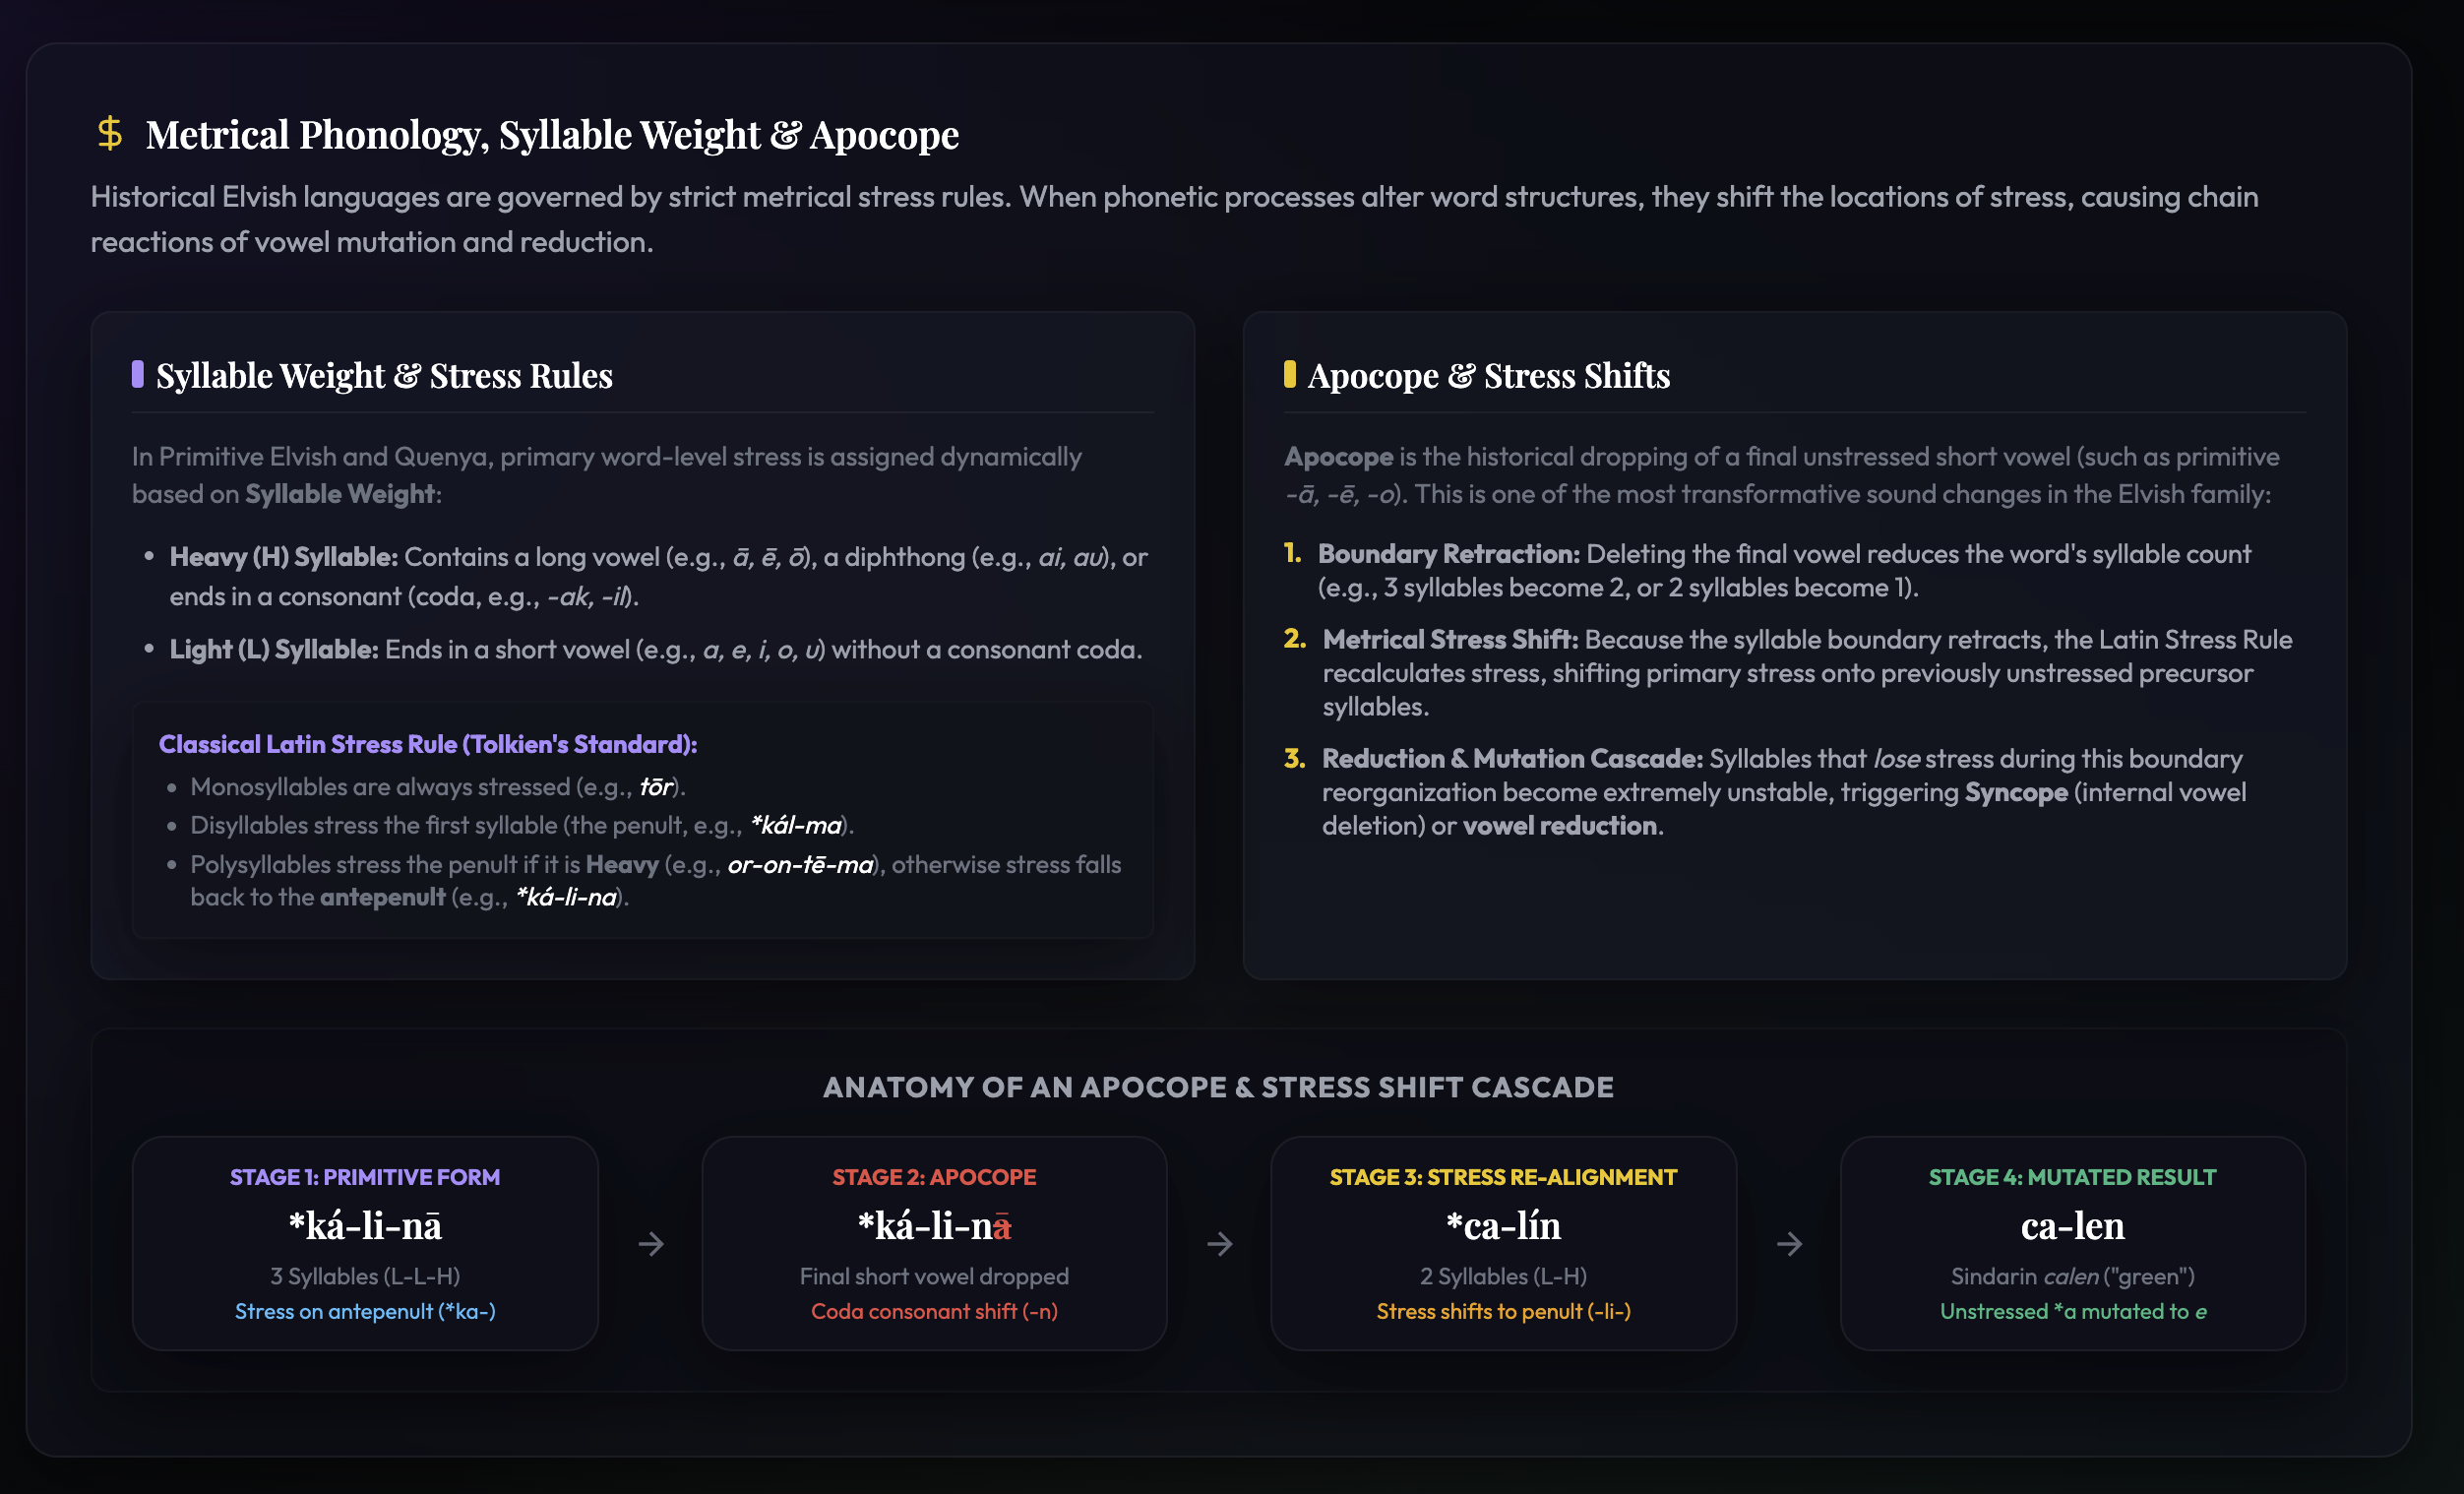Select the Stage 1: Primitive Form card title
The height and width of the screenshot is (1494, 2464).
point(365,1177)
